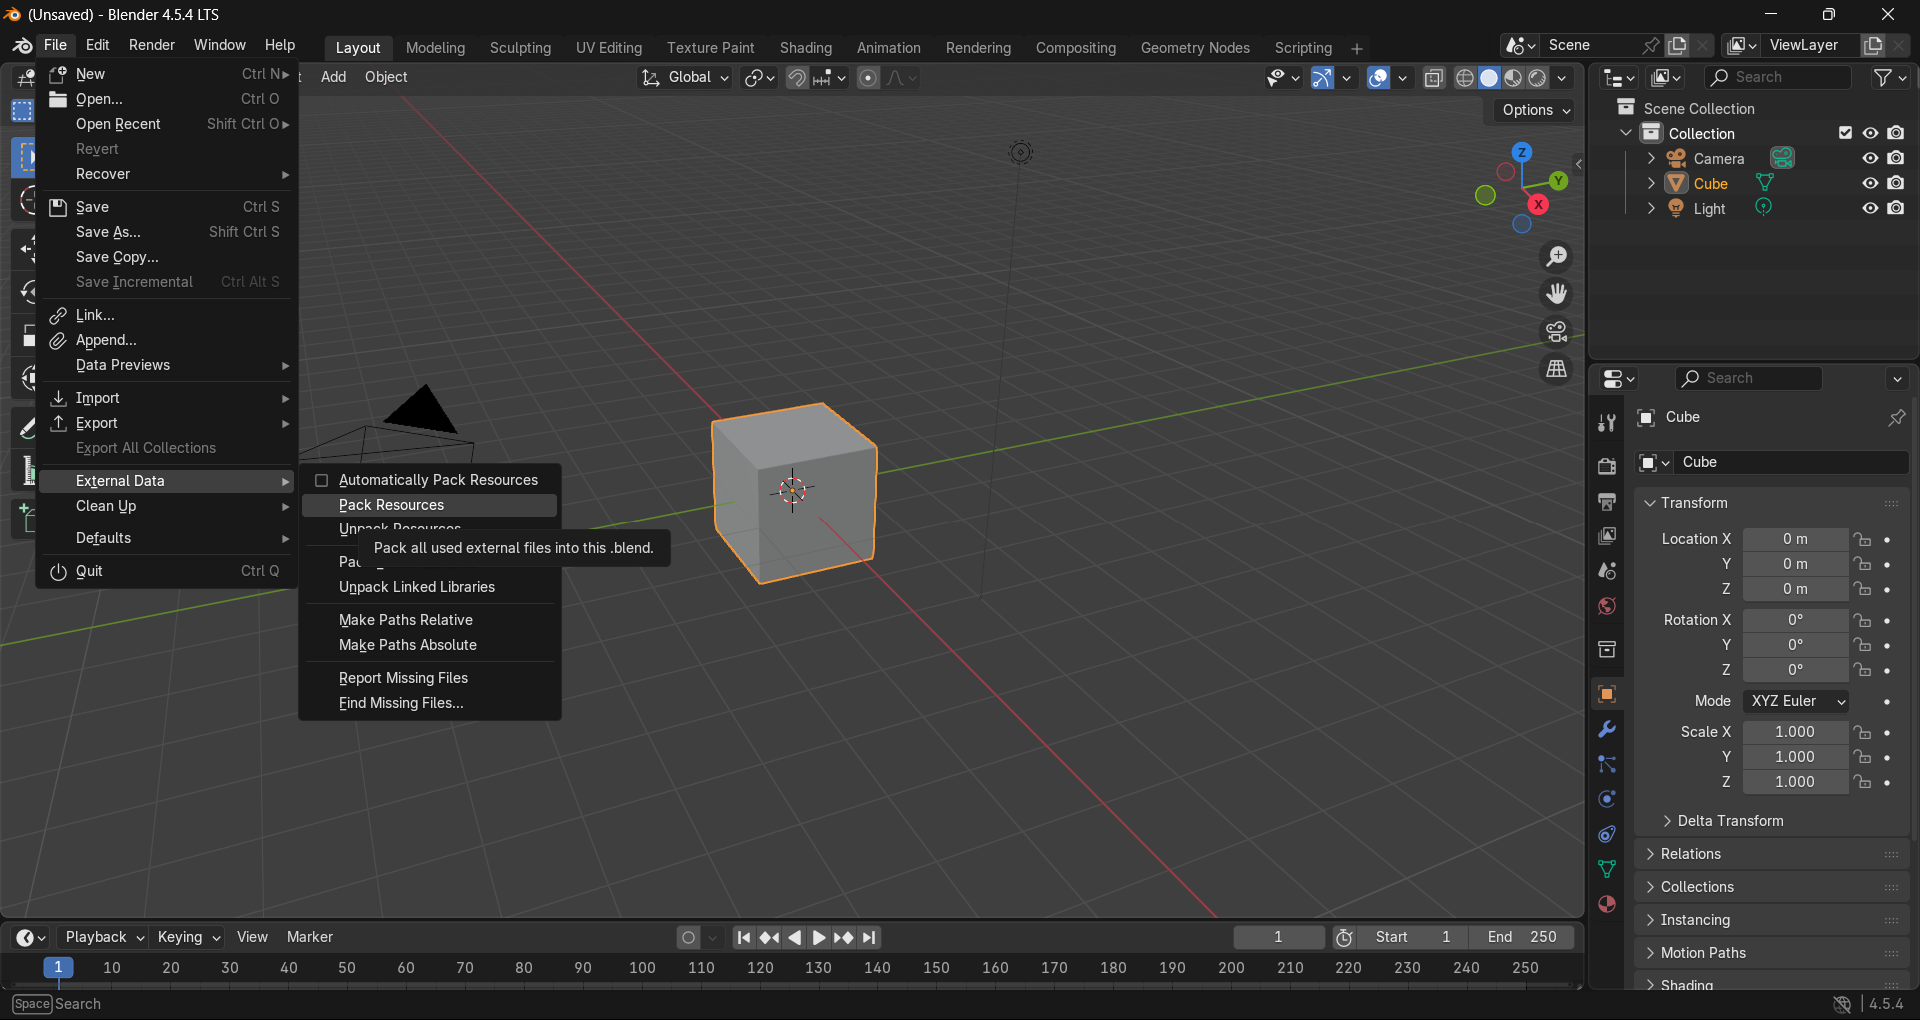Click the pan hand viewport icon
Viewport: 1920px width, 1020px height.
(1556, 294)
